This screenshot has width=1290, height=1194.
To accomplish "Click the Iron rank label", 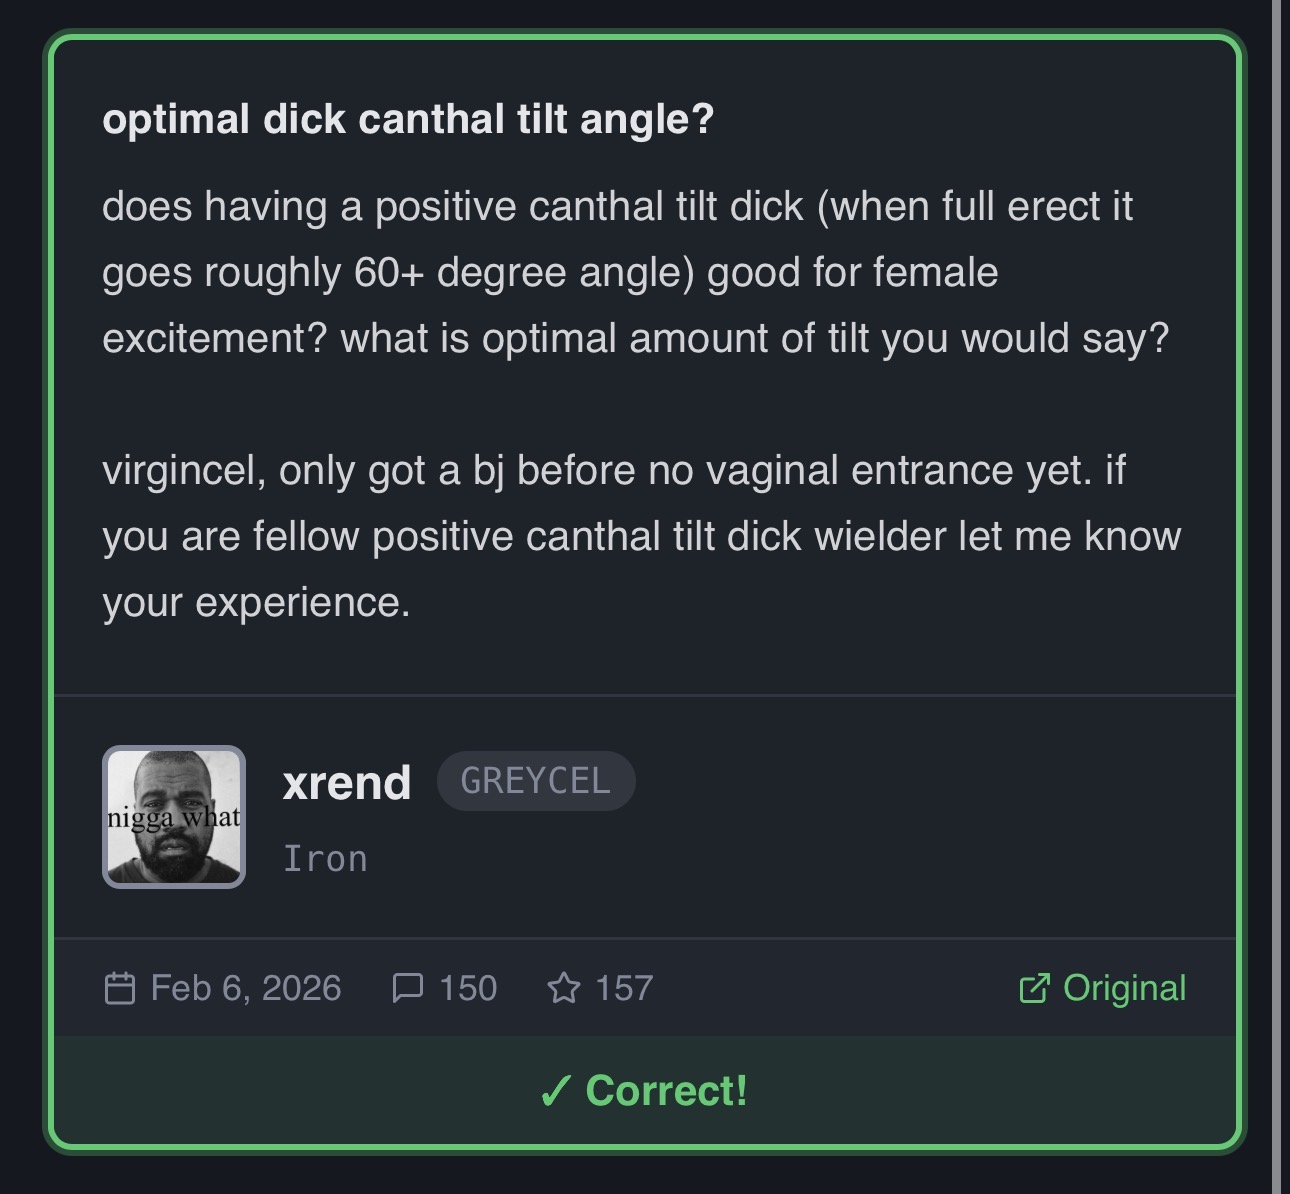I will [325, 858].
